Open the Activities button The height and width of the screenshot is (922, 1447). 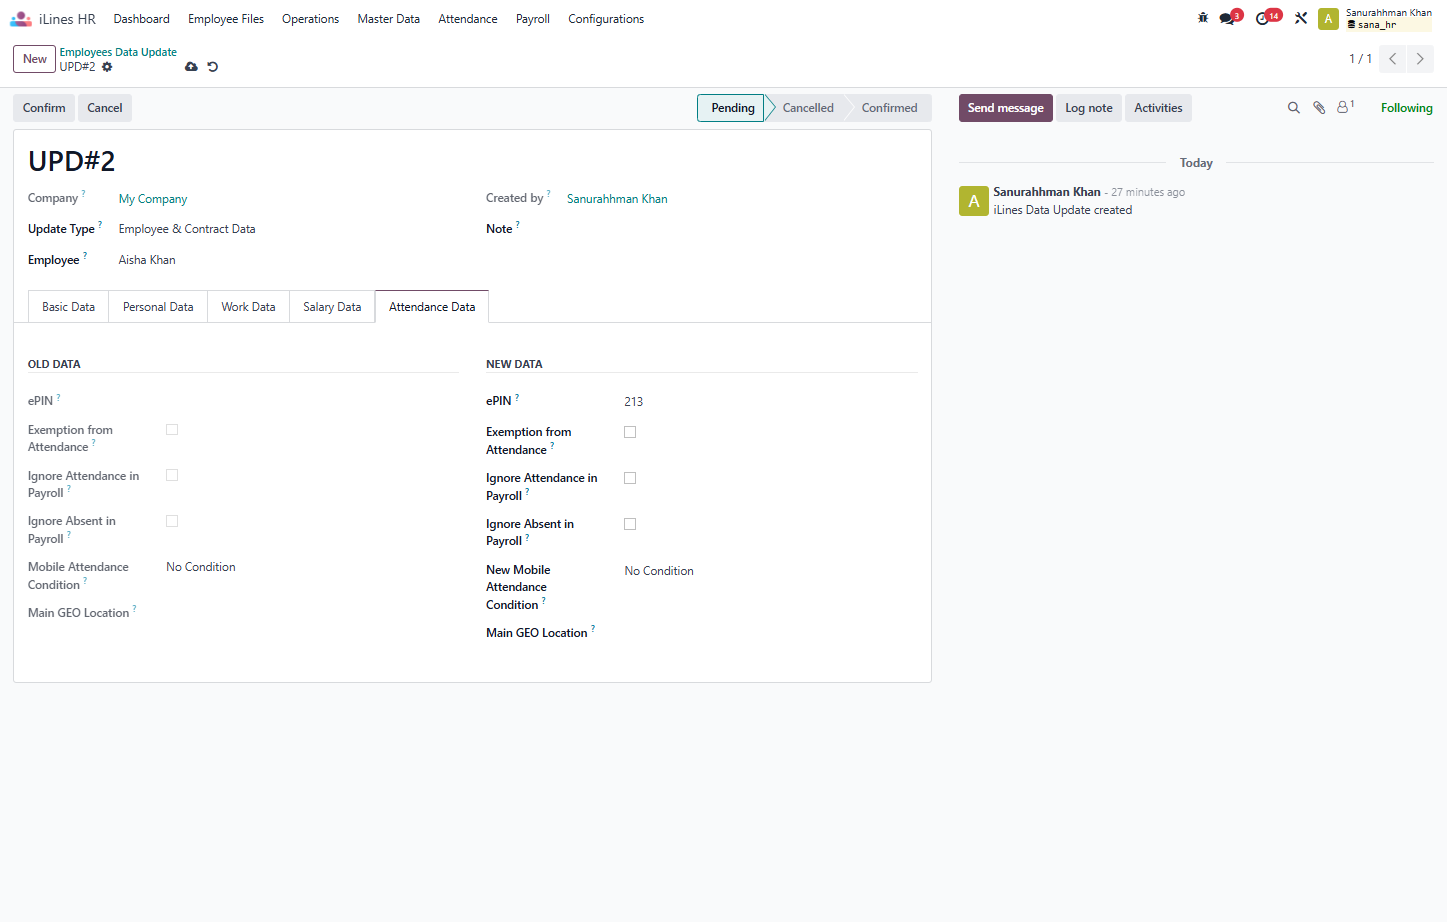[1158, 108]
